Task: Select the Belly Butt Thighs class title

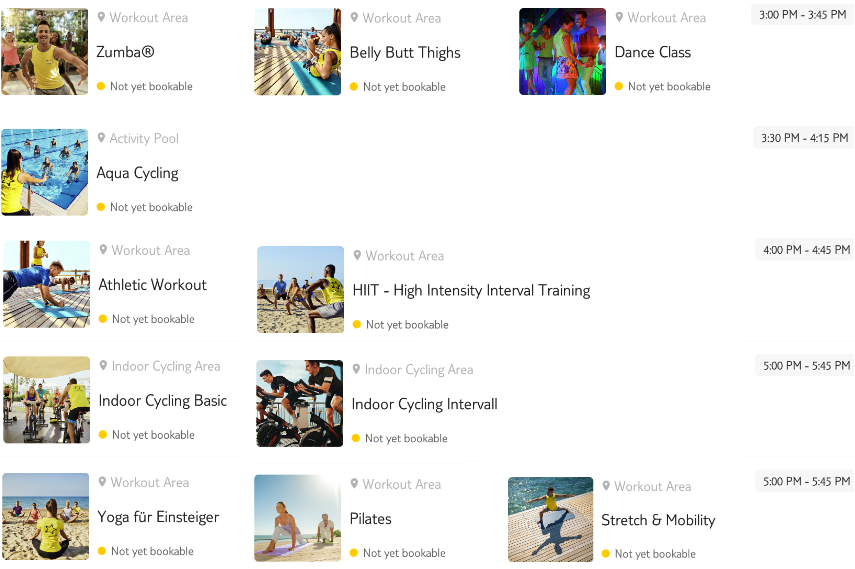Action: [x=405, y=52]
